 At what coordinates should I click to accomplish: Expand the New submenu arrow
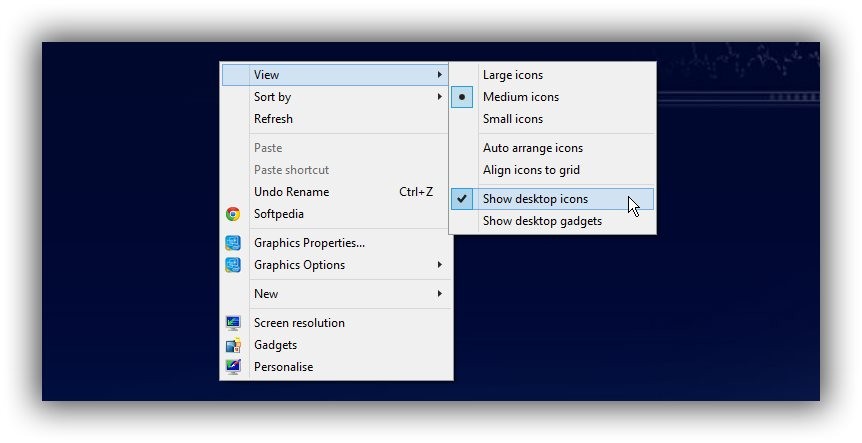pyautogui.click(x=439, y=294)
